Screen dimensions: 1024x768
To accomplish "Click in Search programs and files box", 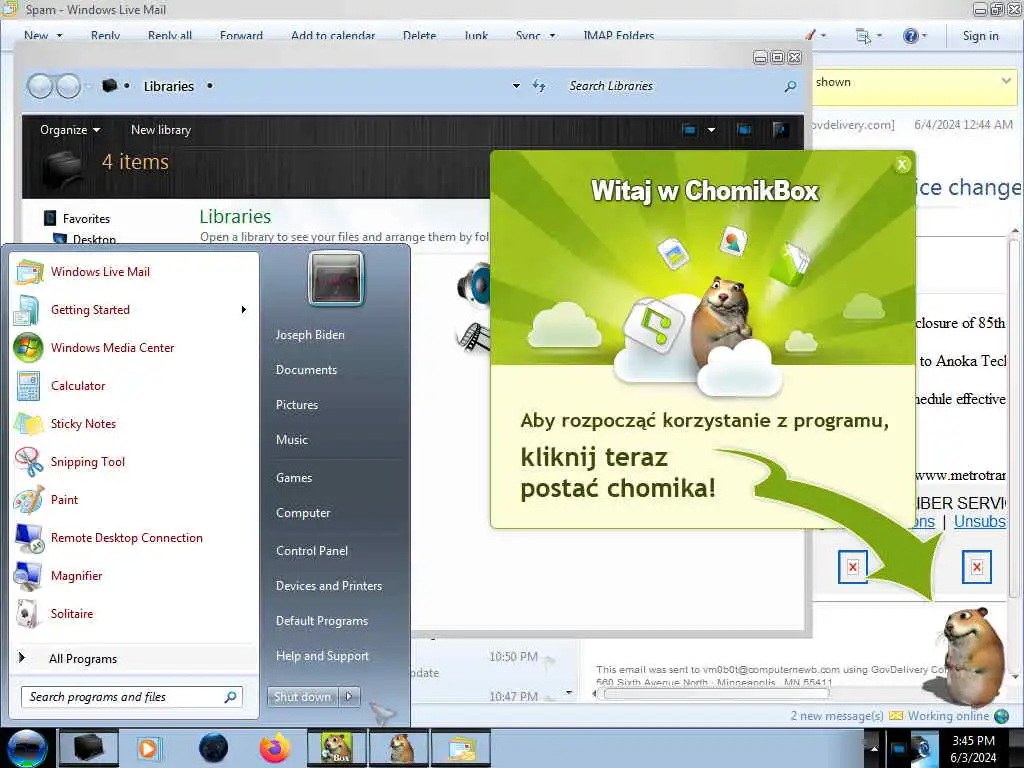I will pyautogui.click(x=132, y=697).
